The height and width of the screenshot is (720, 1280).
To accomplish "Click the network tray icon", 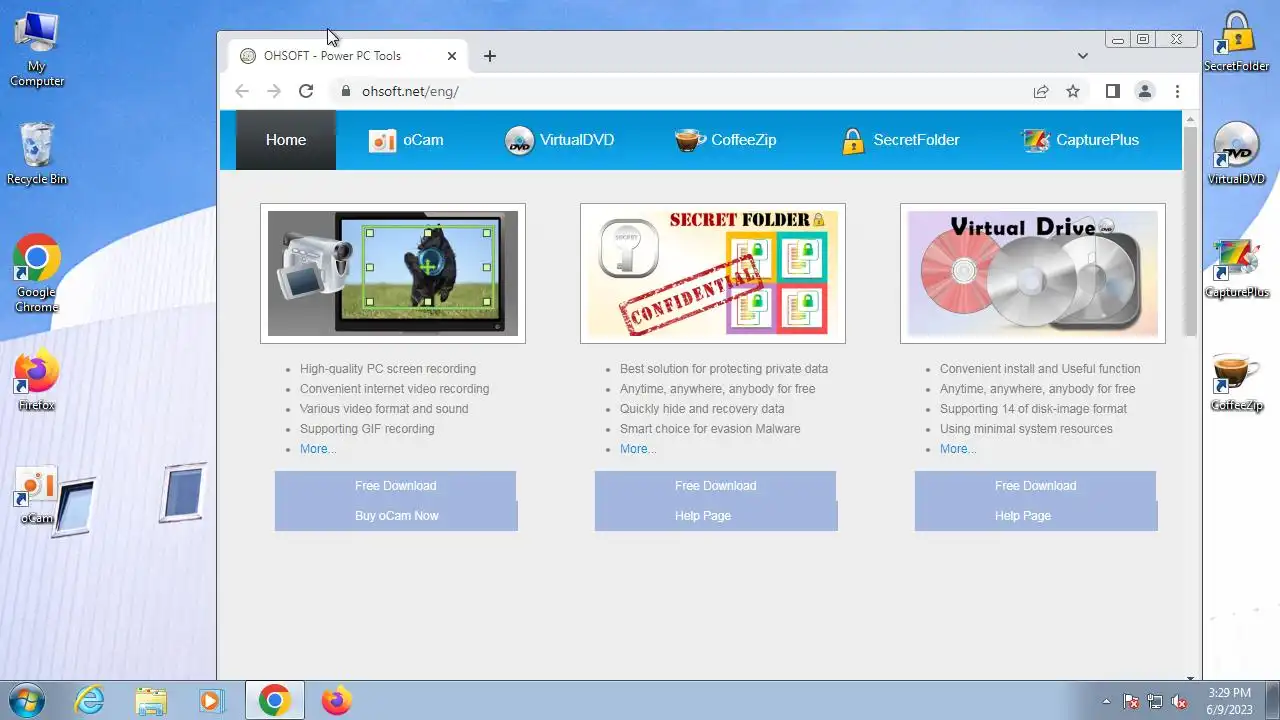I will coord(1155,702).
